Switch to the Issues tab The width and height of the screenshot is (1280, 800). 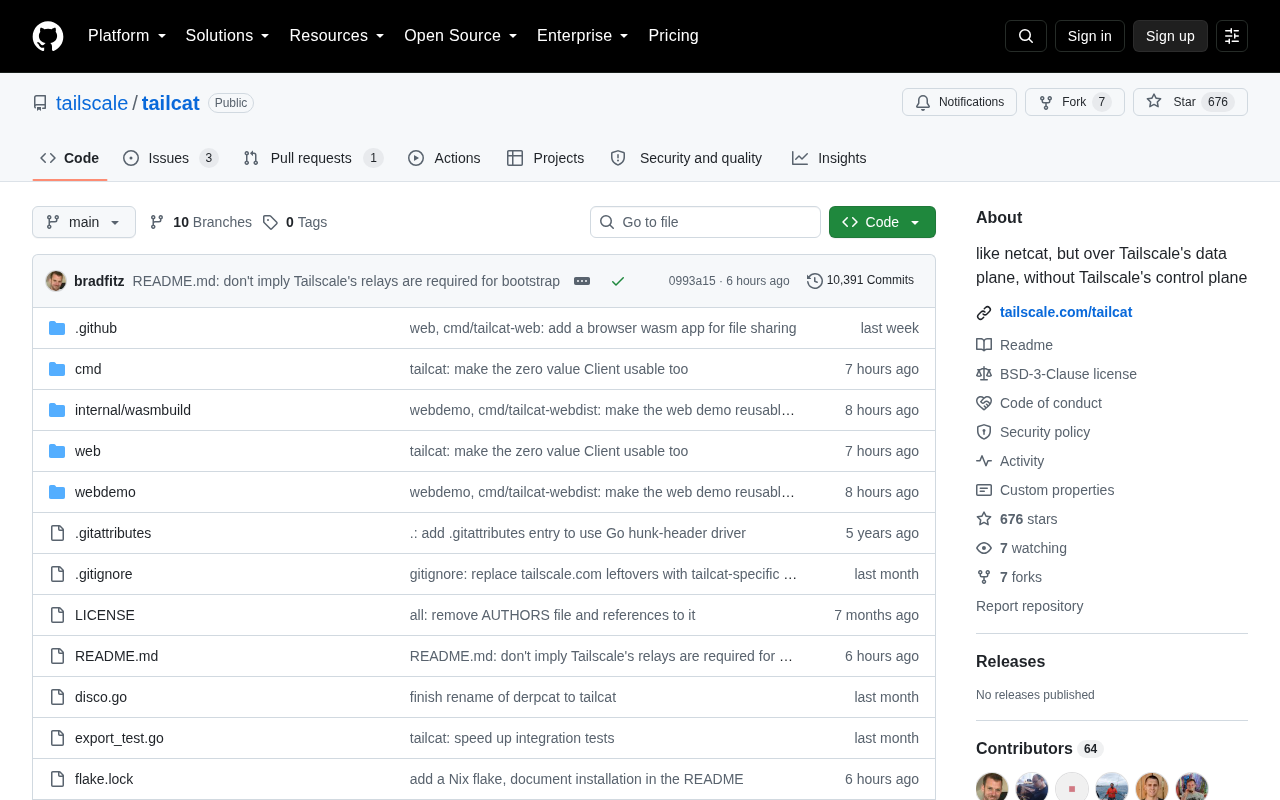click(171, 158)
